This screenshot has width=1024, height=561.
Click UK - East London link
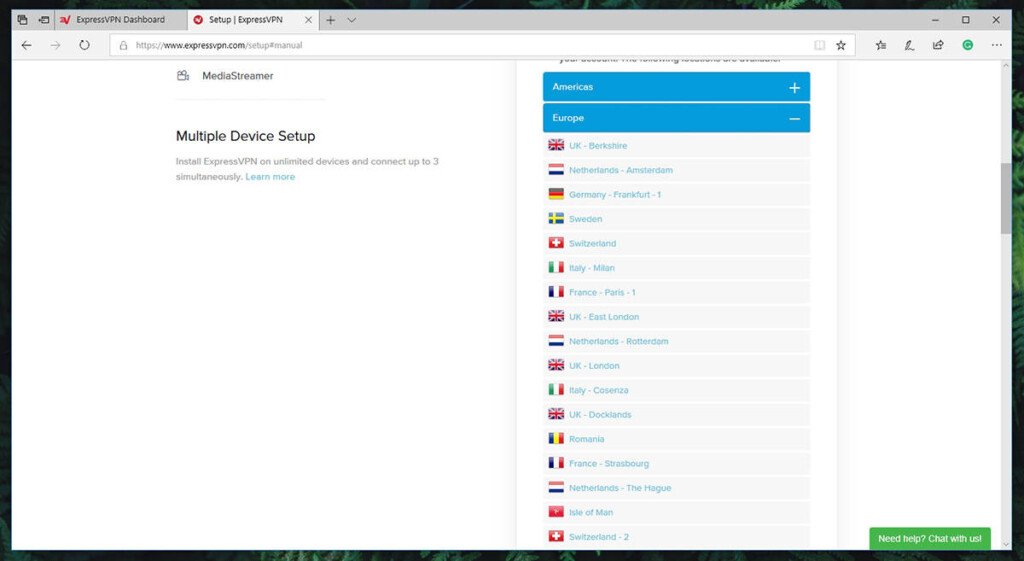(603, 317)
